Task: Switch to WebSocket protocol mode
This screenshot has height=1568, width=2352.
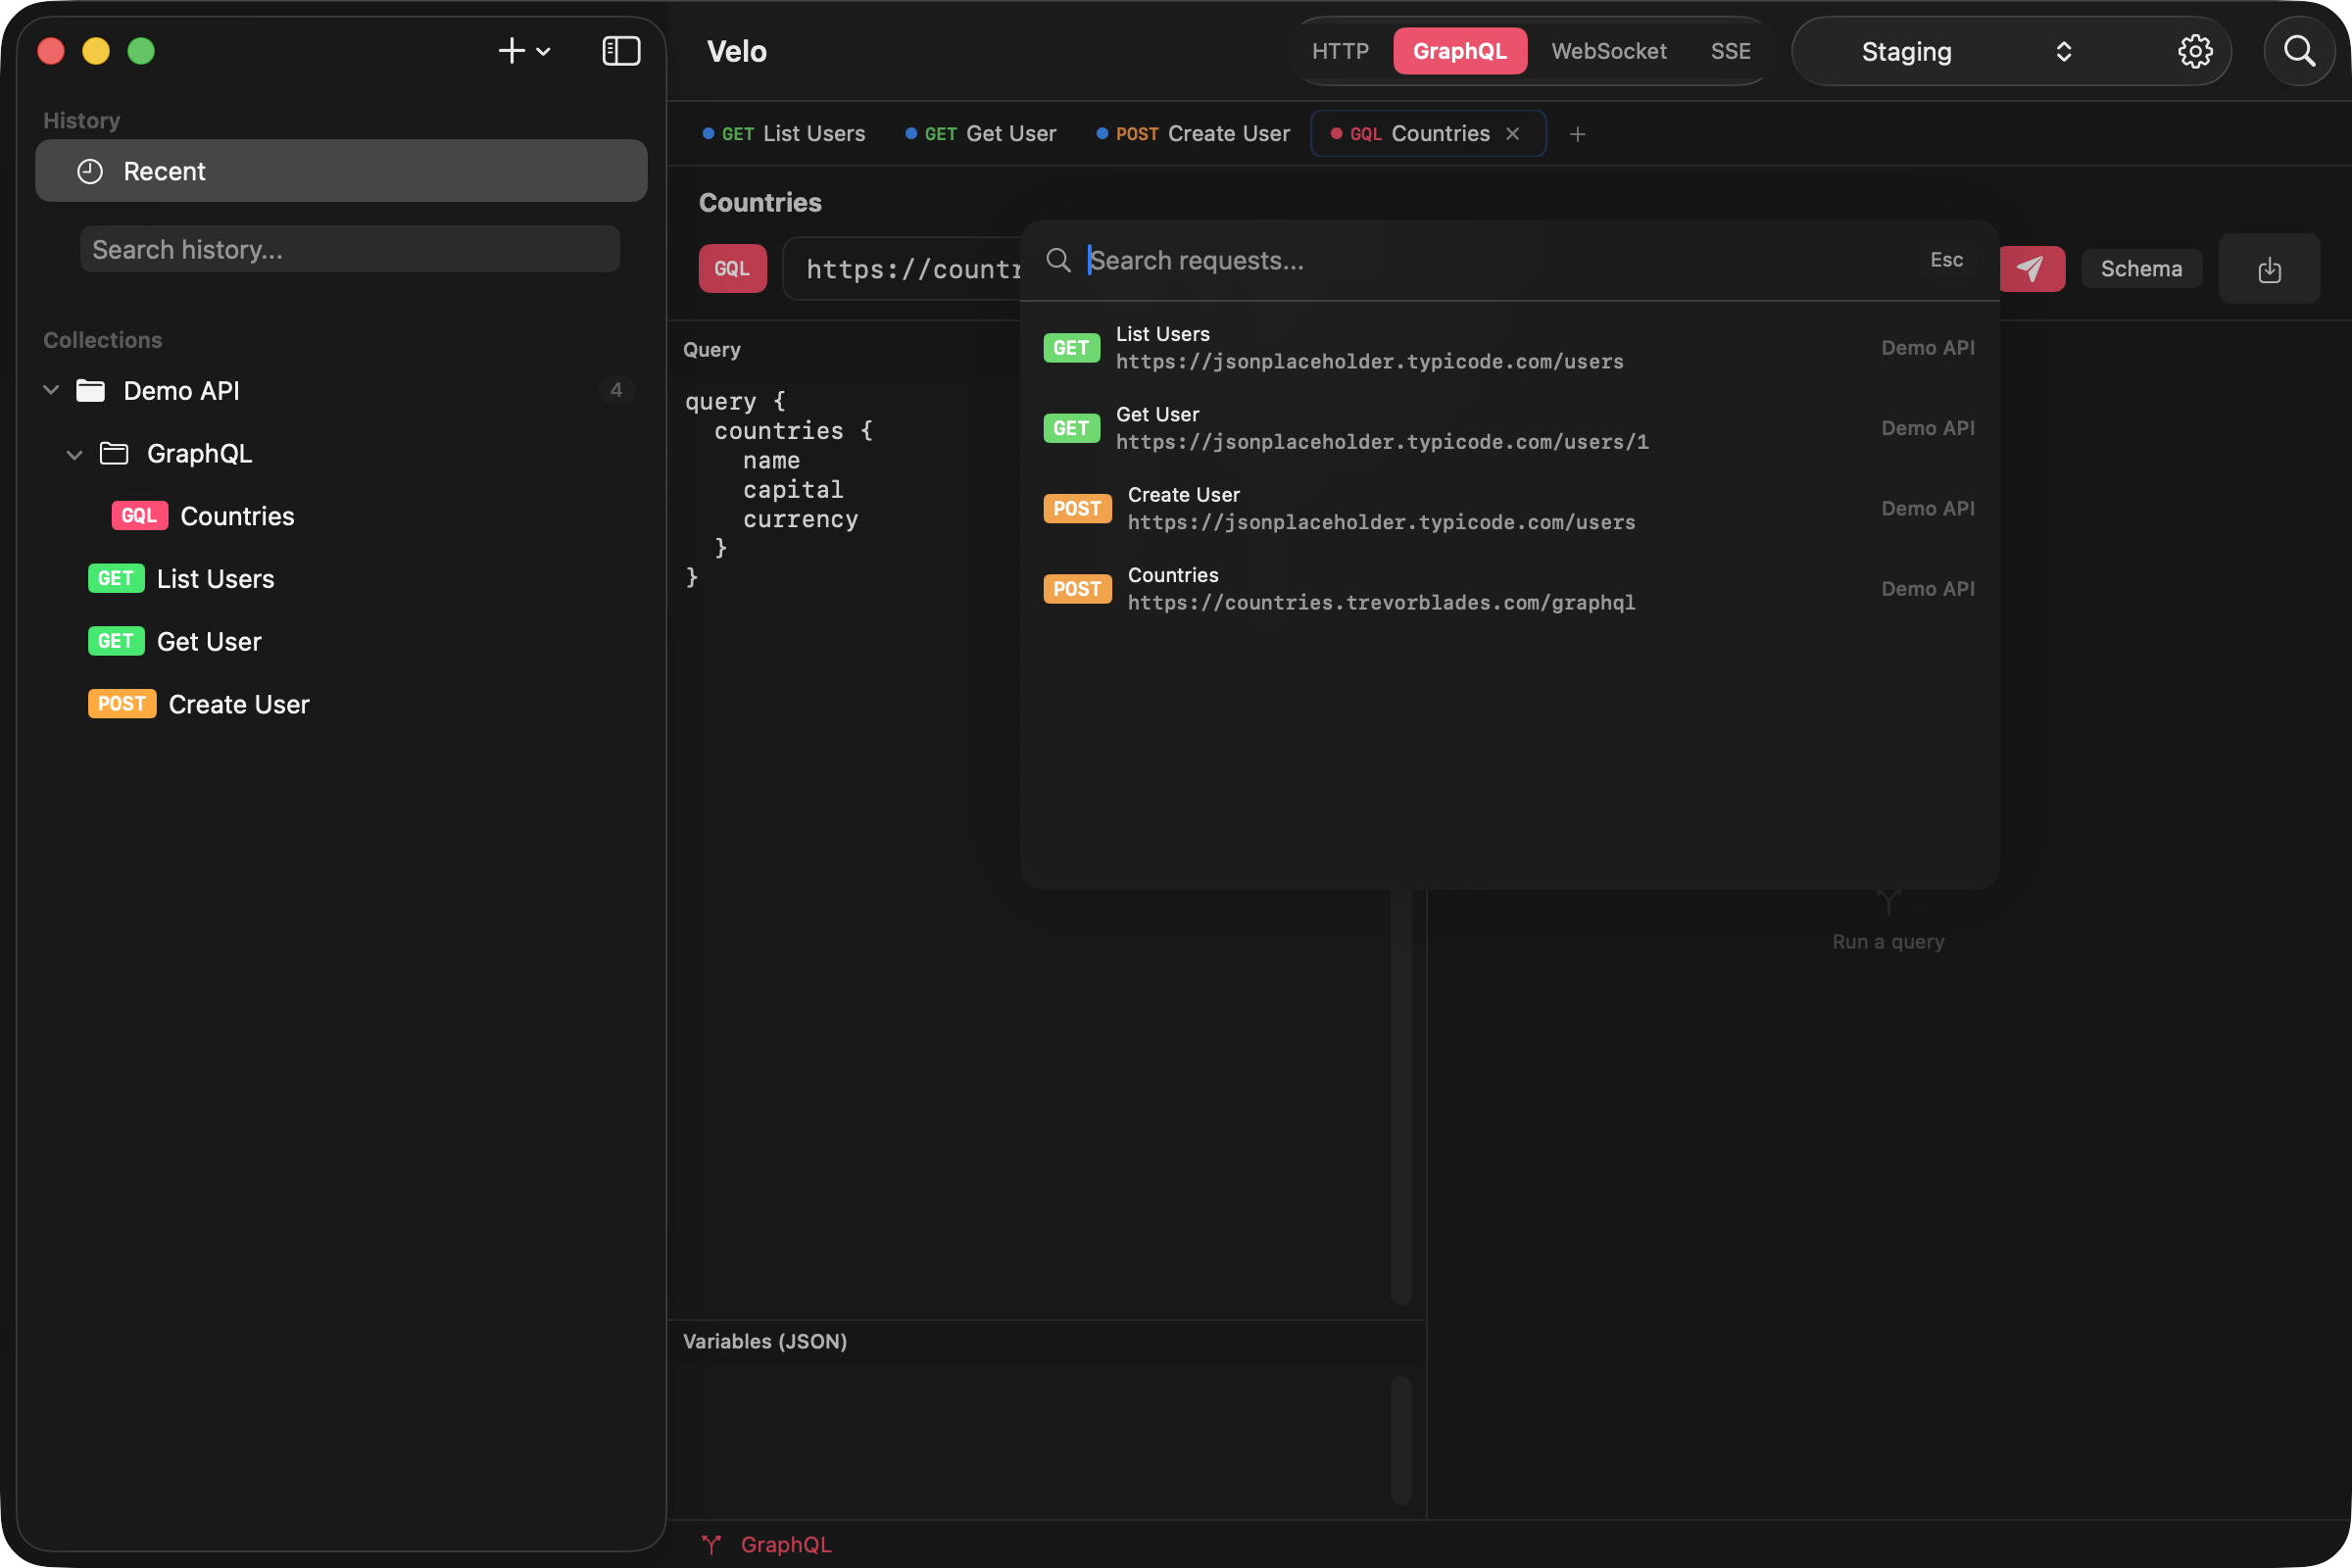Action: [1608, 51]
